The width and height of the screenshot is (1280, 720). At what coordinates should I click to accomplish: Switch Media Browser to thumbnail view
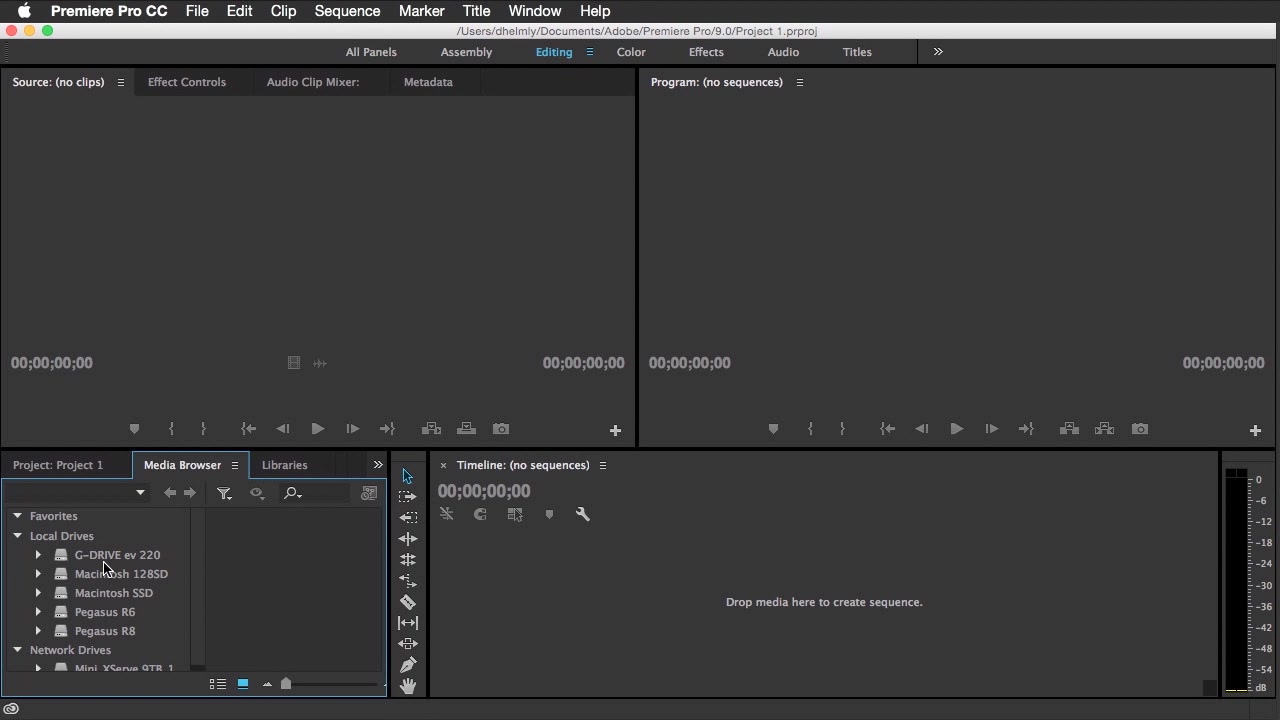[x=243, y=684]
